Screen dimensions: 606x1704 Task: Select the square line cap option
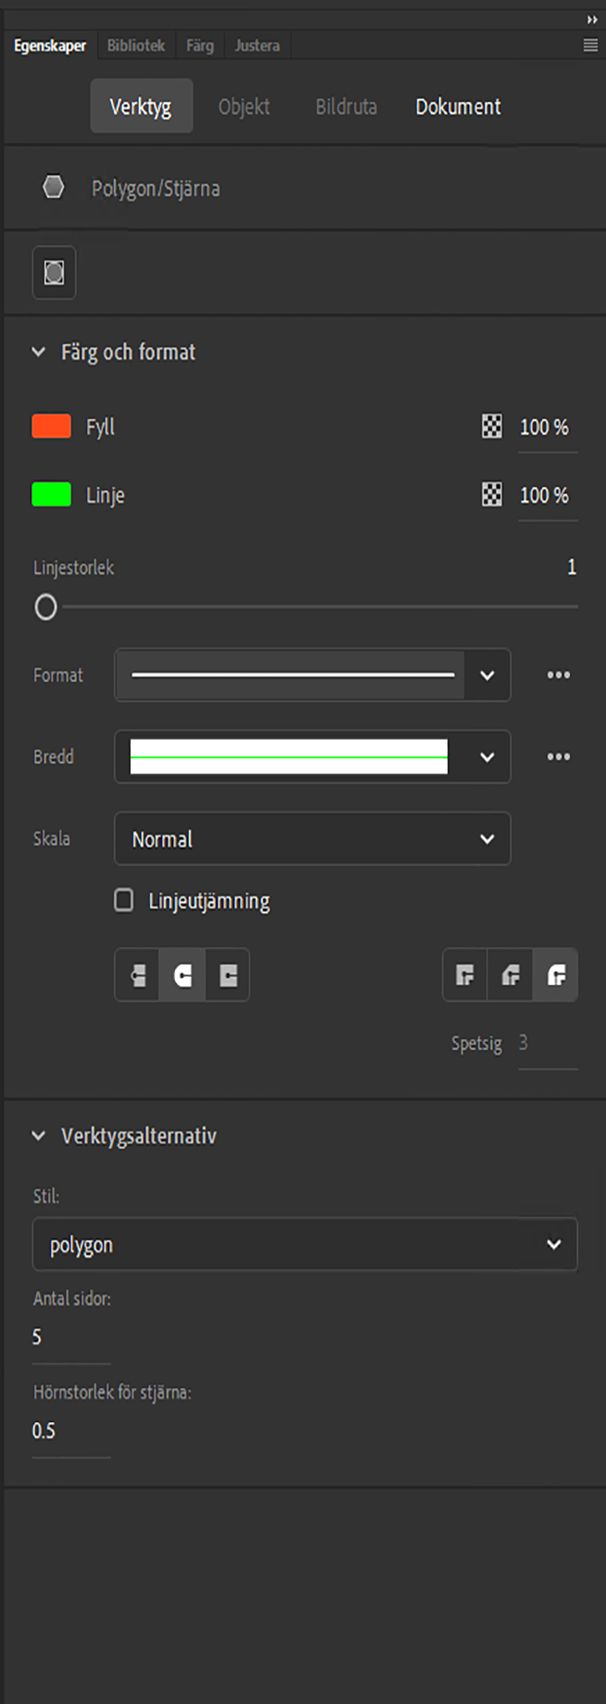[227, 975]
